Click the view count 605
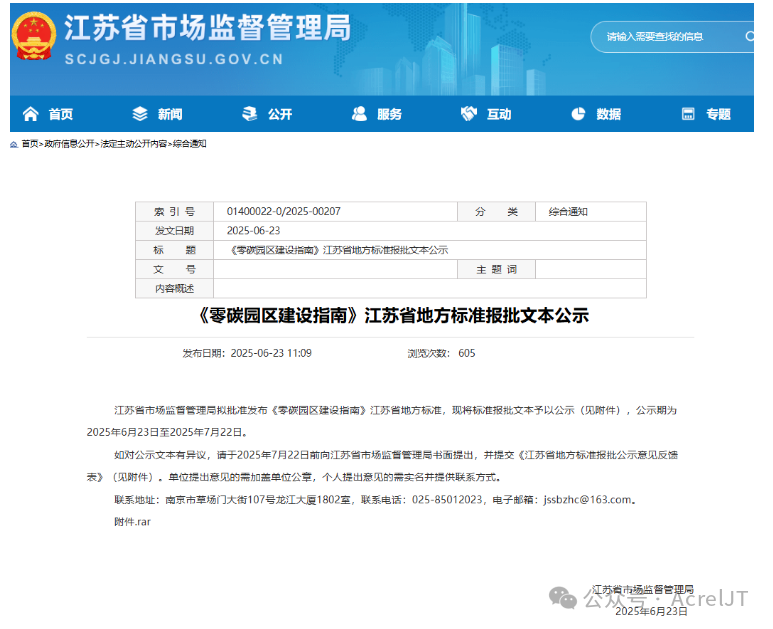The width and height of the screenshot is (773, 629). (466, 353)
